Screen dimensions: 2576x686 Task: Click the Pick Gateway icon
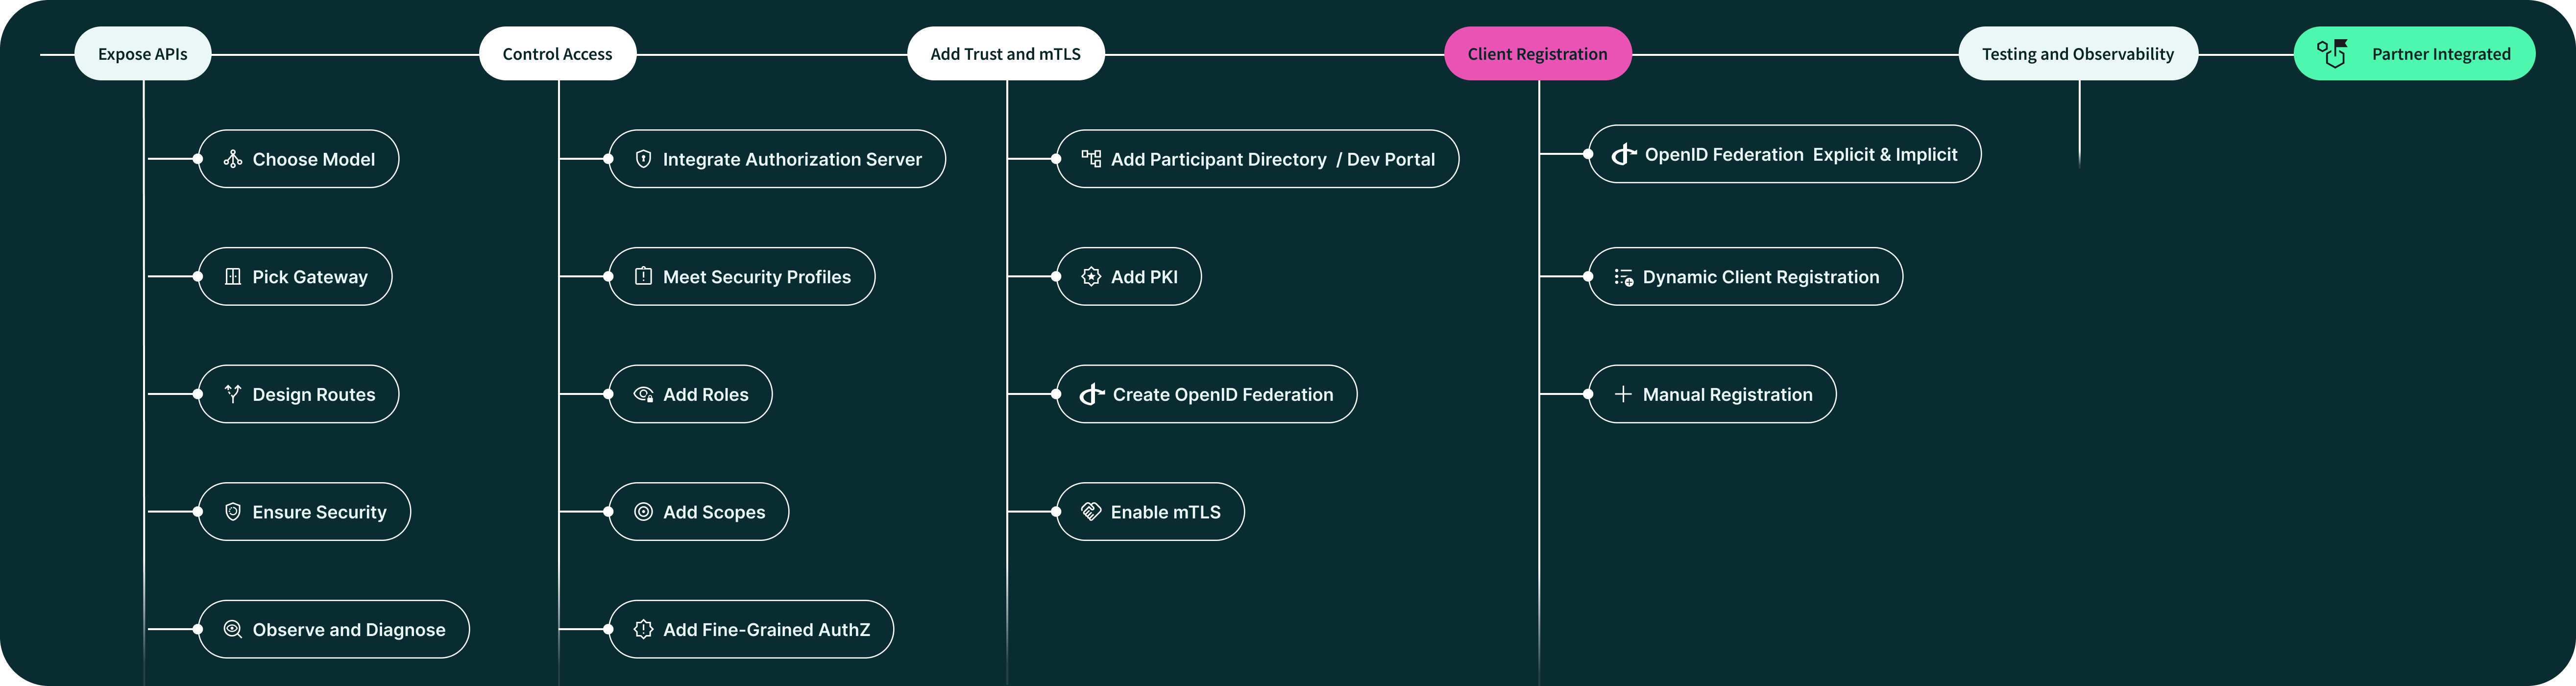[233, 277]
